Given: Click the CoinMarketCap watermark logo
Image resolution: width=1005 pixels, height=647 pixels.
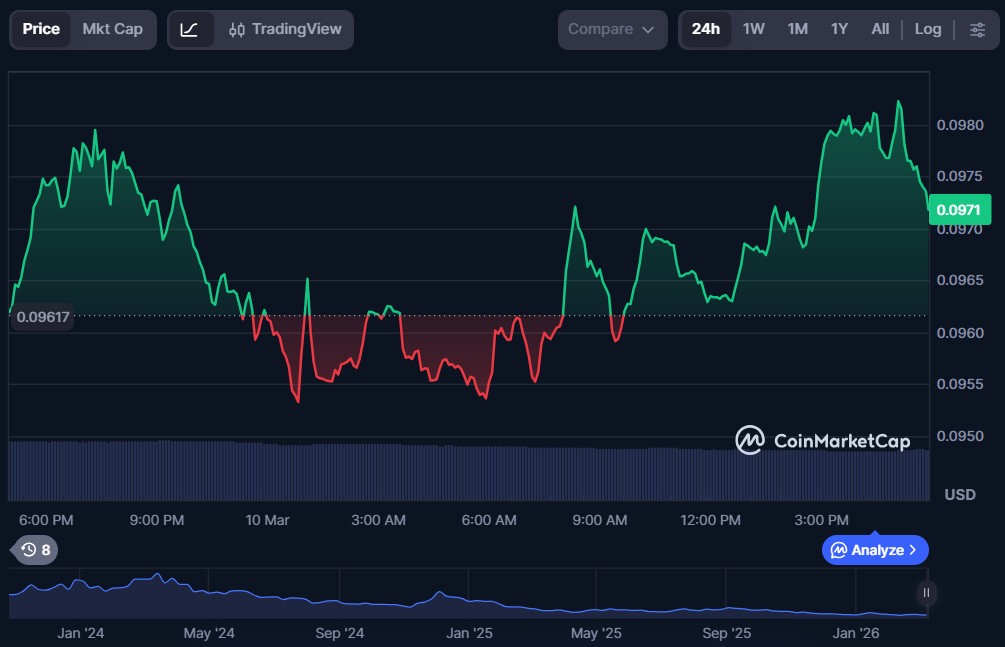Looking at the screenshot, I should [822, 440].
